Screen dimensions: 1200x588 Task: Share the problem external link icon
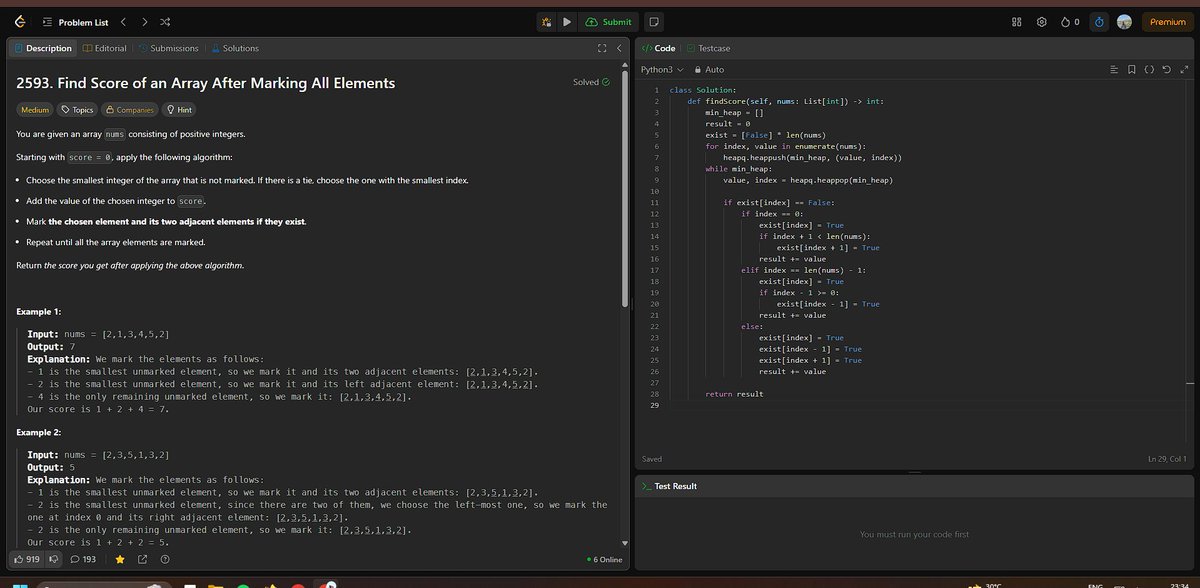click(x=142, y=559)
